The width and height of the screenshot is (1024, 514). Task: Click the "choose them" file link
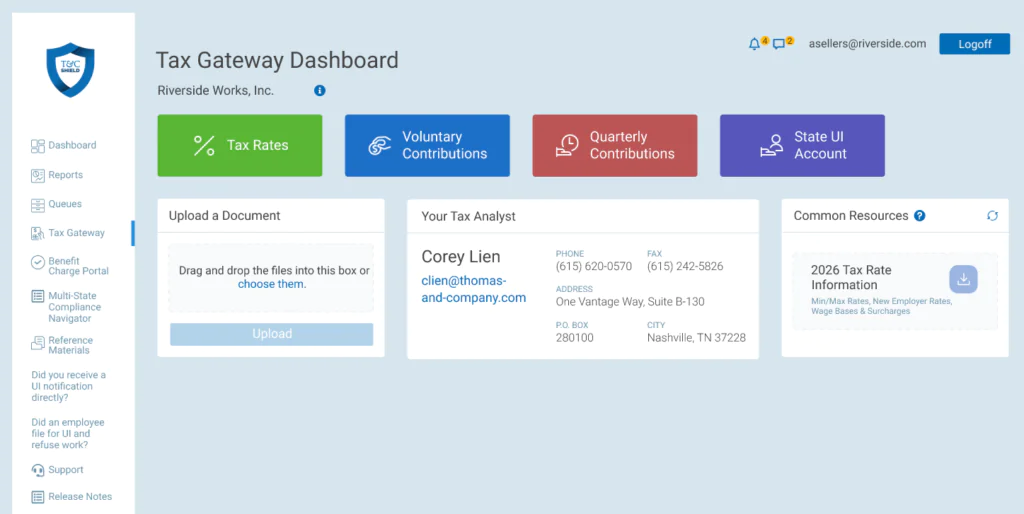(x=270, y=284)
